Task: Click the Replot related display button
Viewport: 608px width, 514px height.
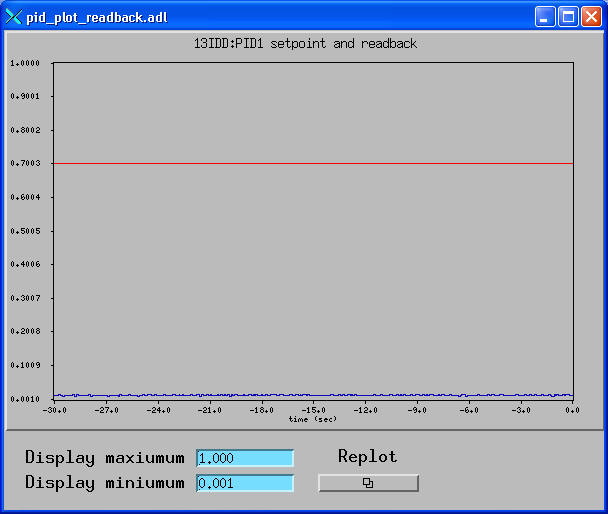Action: [368, 483]
